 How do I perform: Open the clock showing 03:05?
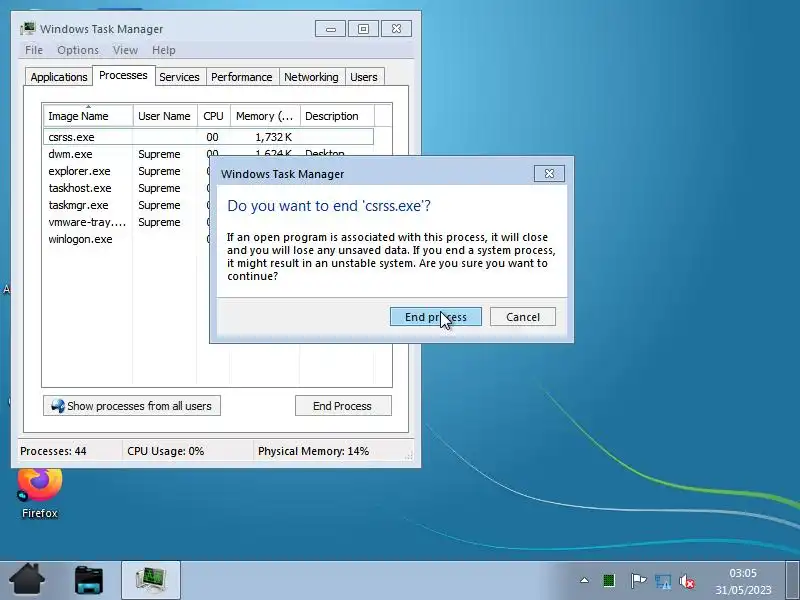(x=743, y=581)
